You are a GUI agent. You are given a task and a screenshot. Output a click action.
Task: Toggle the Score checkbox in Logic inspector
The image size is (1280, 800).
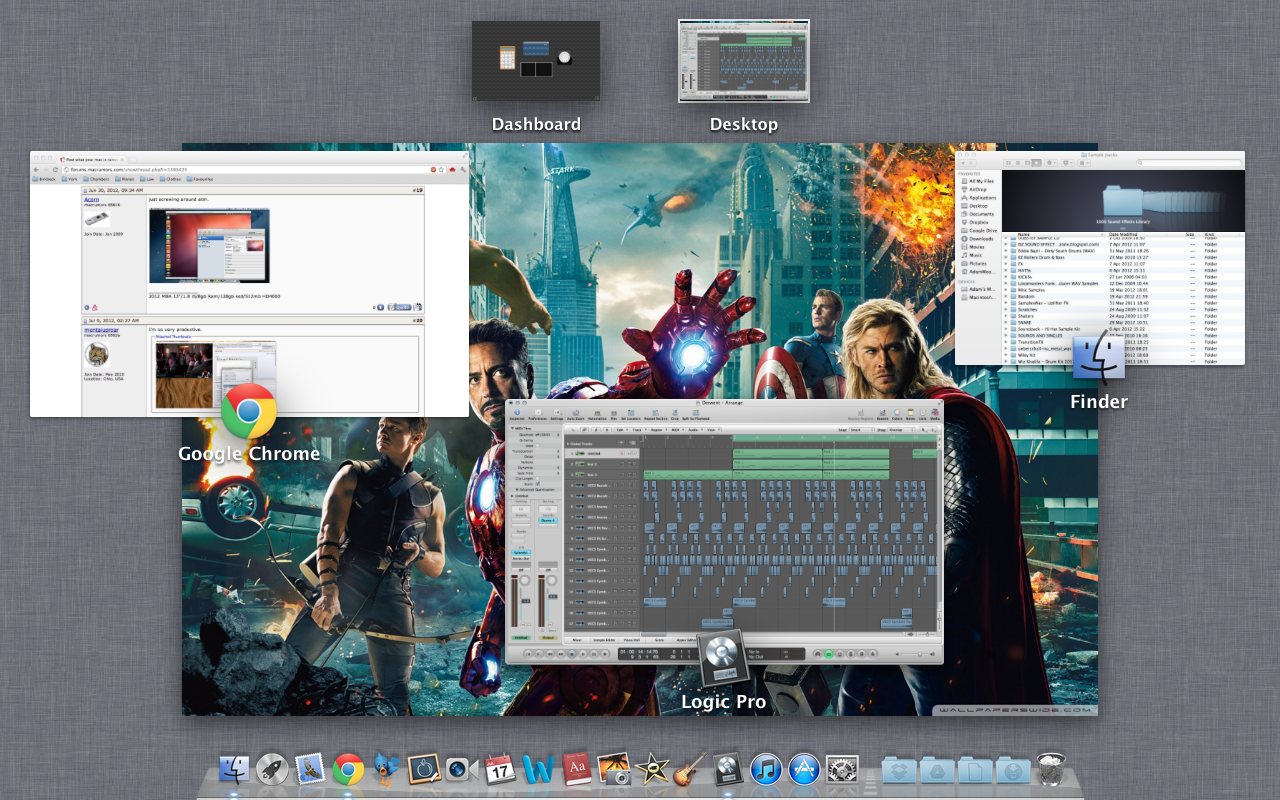[x=538, y=484]
